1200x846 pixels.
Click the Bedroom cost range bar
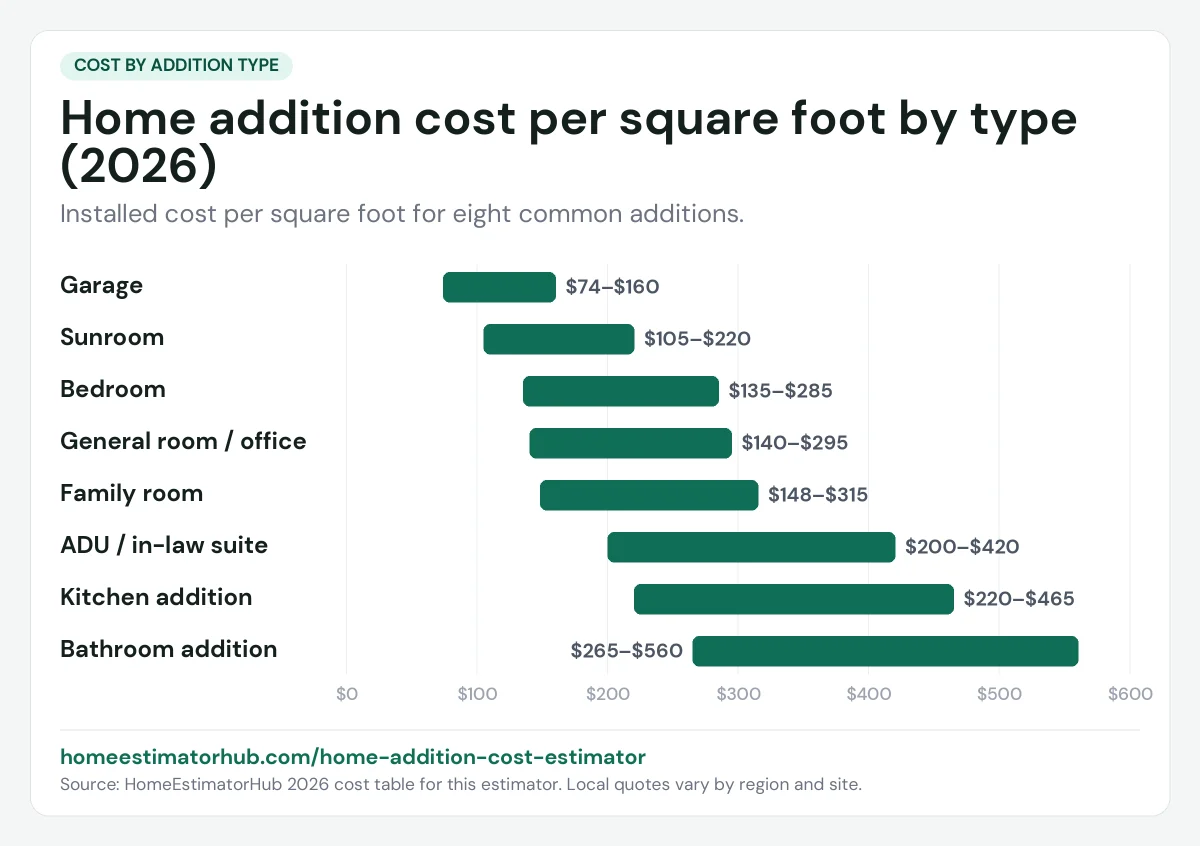coord(621,391)
